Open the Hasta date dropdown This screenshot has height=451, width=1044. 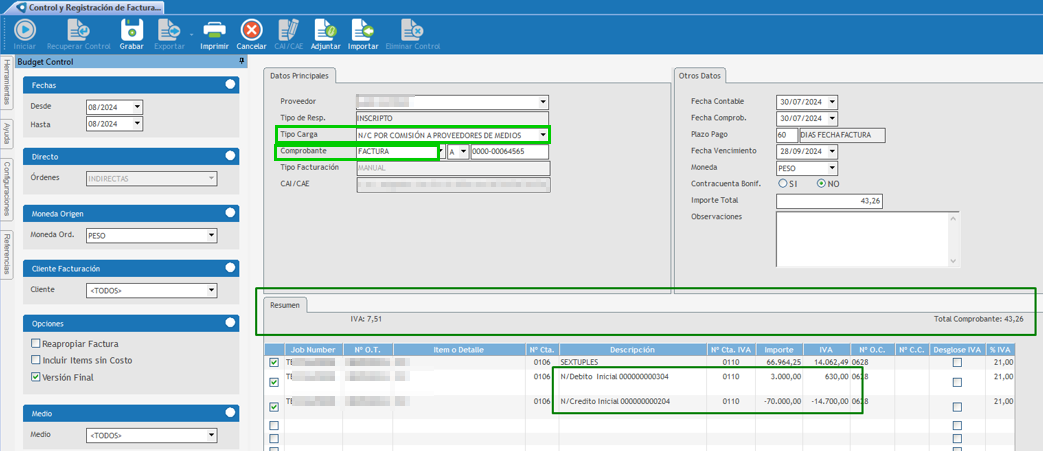137,124
